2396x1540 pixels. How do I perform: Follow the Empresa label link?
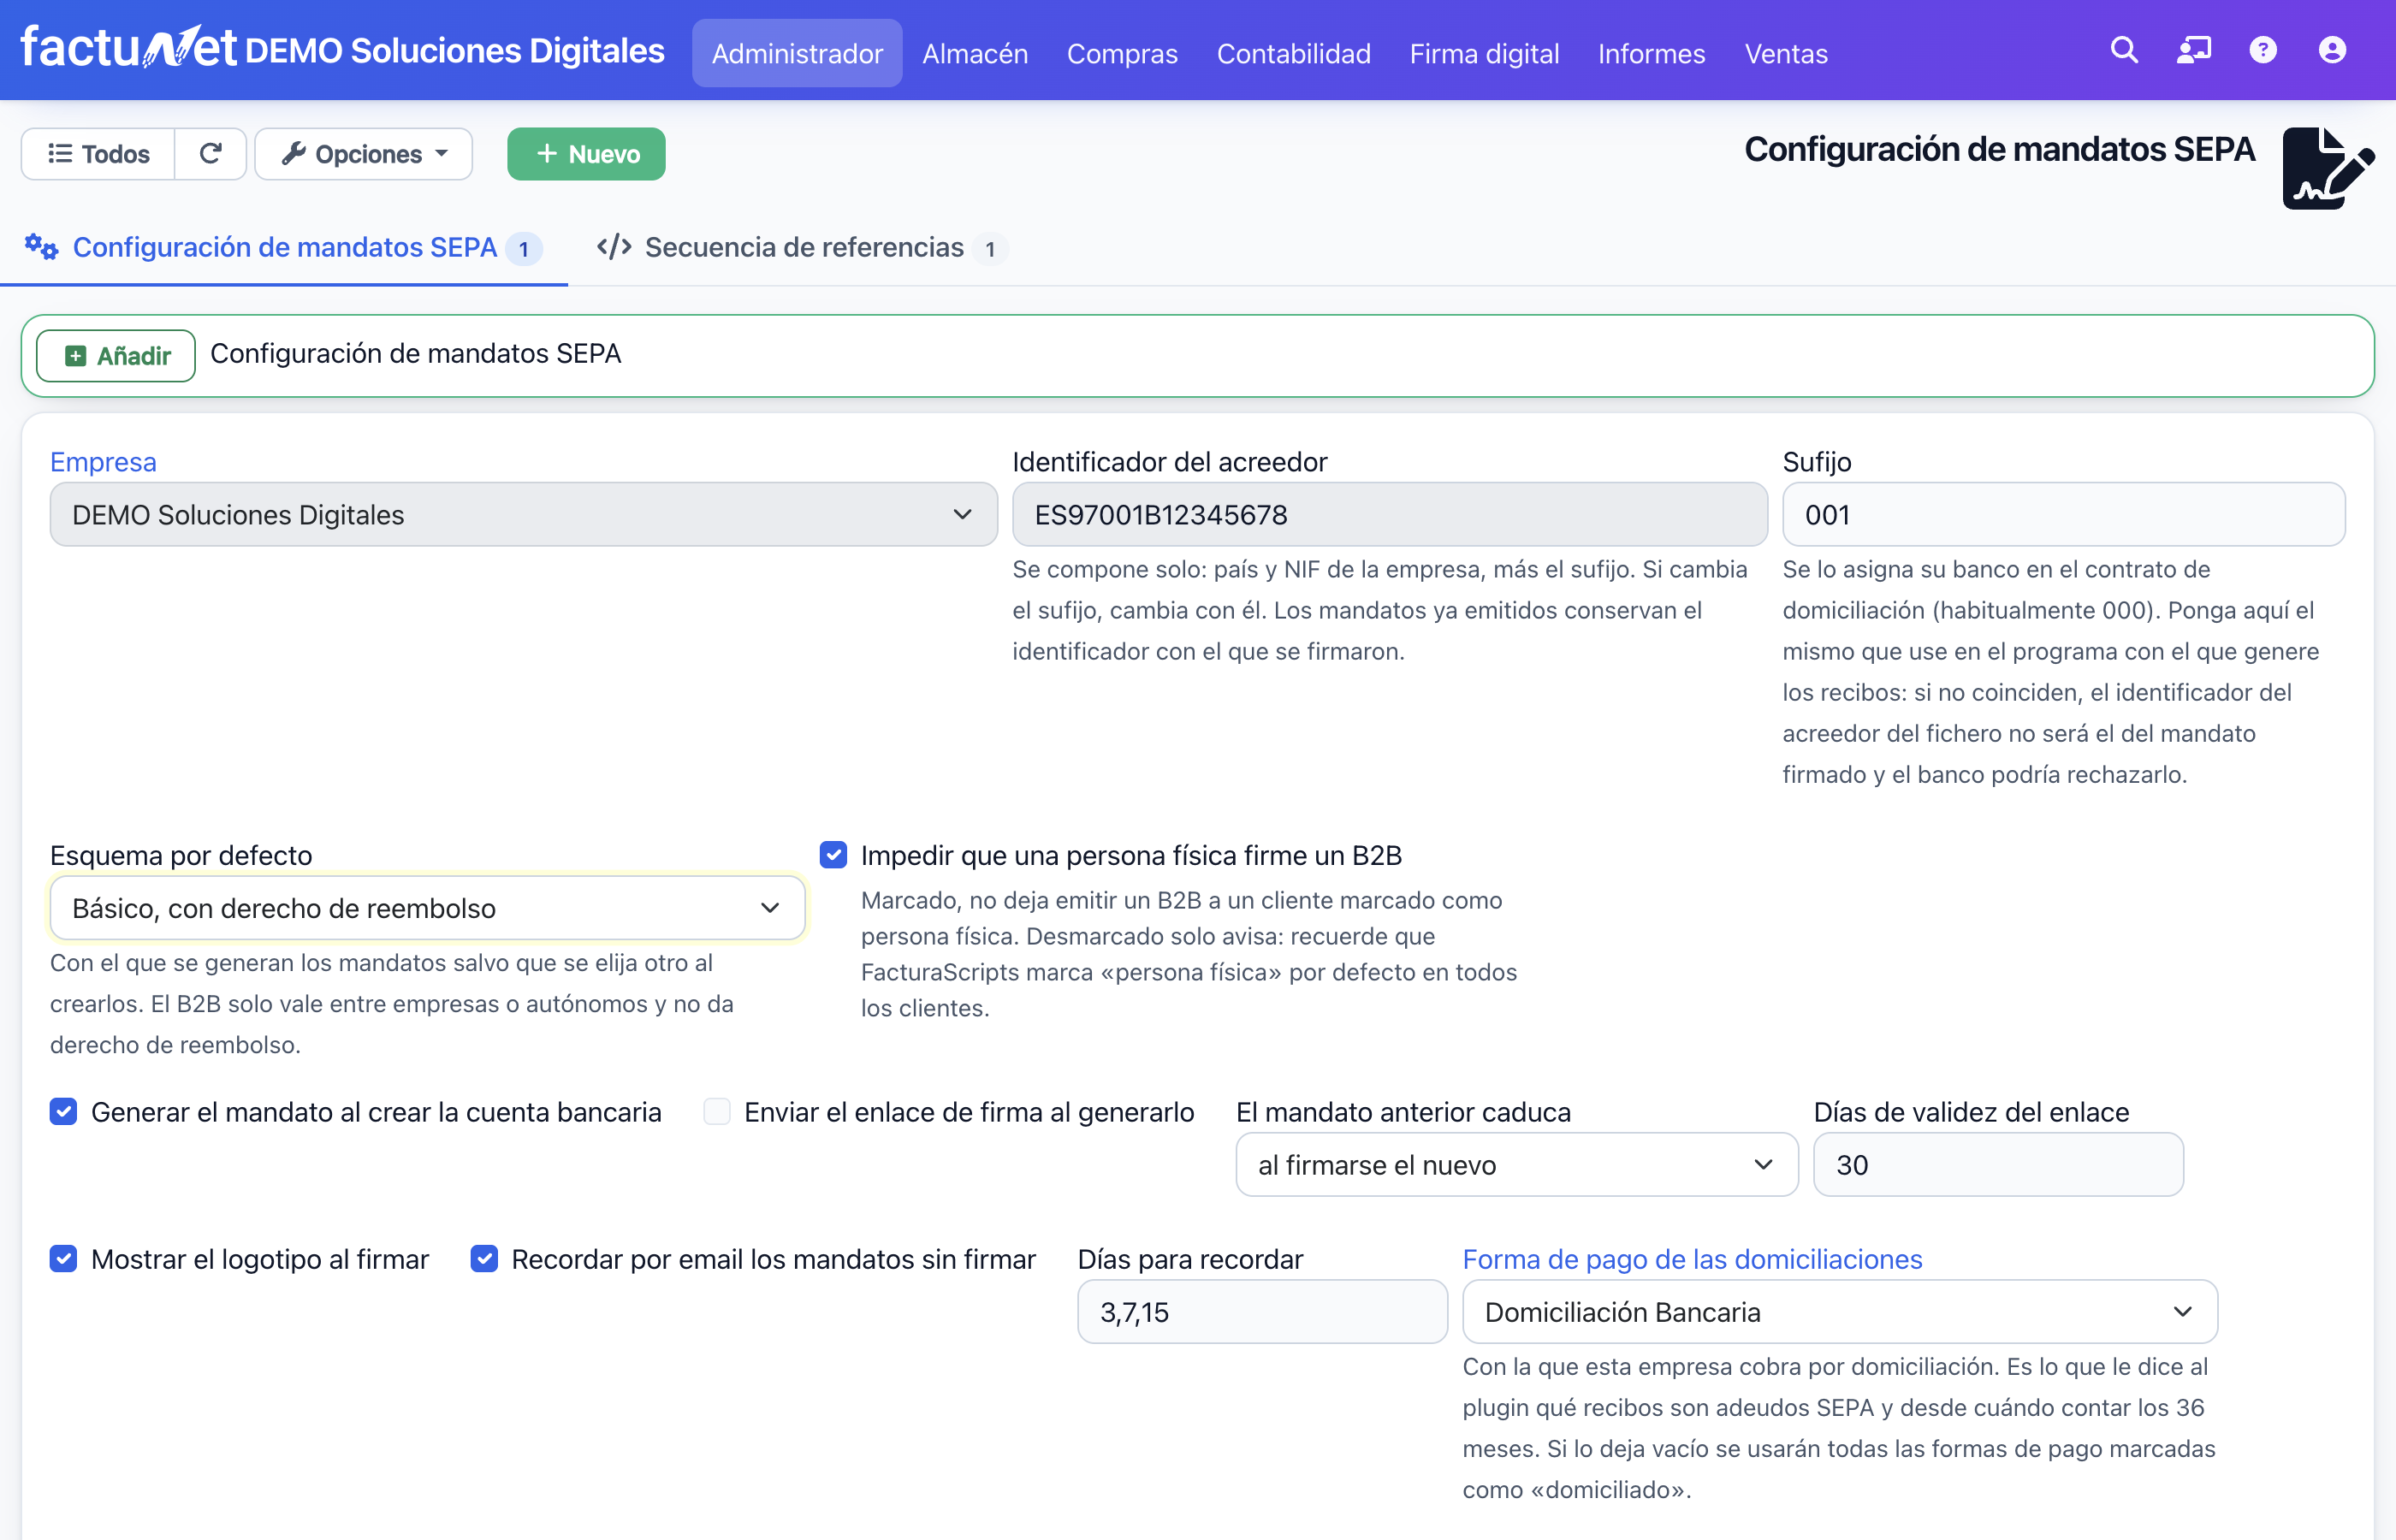tap(103, 461)
